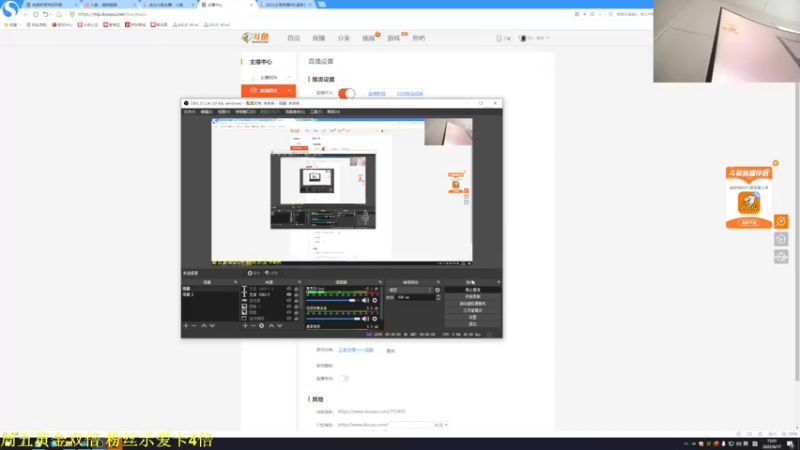Pop out the OBS sources dock panel
The width and height of the screenshot is (800, 450).
299,282
